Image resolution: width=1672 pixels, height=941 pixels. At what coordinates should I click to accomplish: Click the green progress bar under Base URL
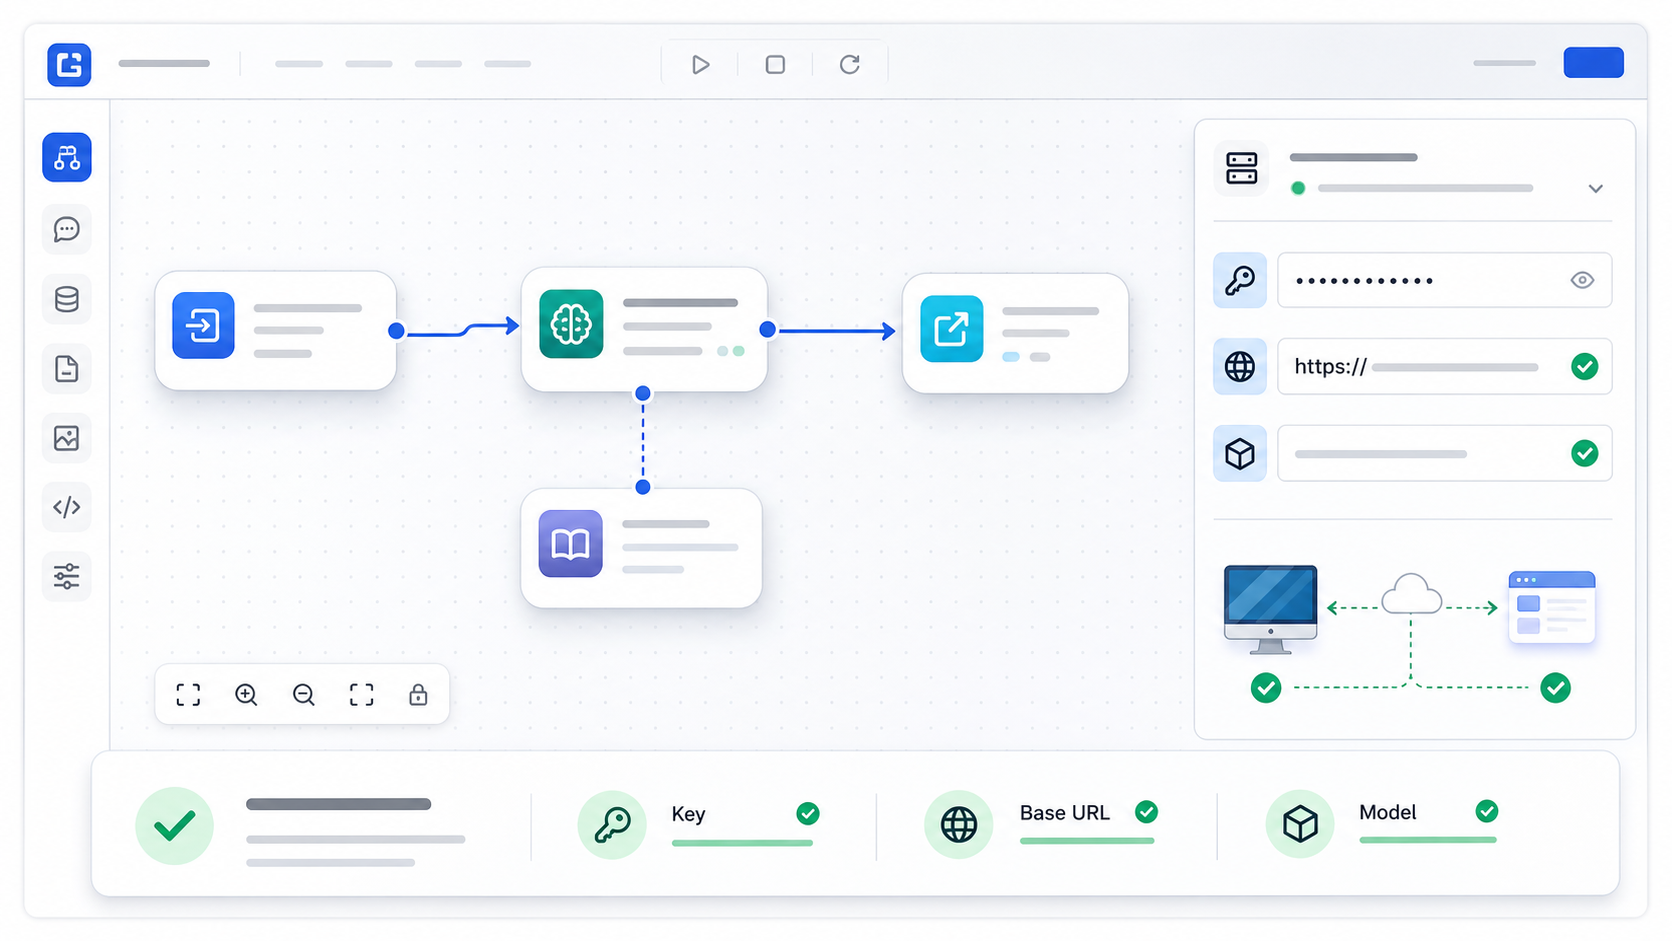pyautogui.click(x=1087, y=841)
